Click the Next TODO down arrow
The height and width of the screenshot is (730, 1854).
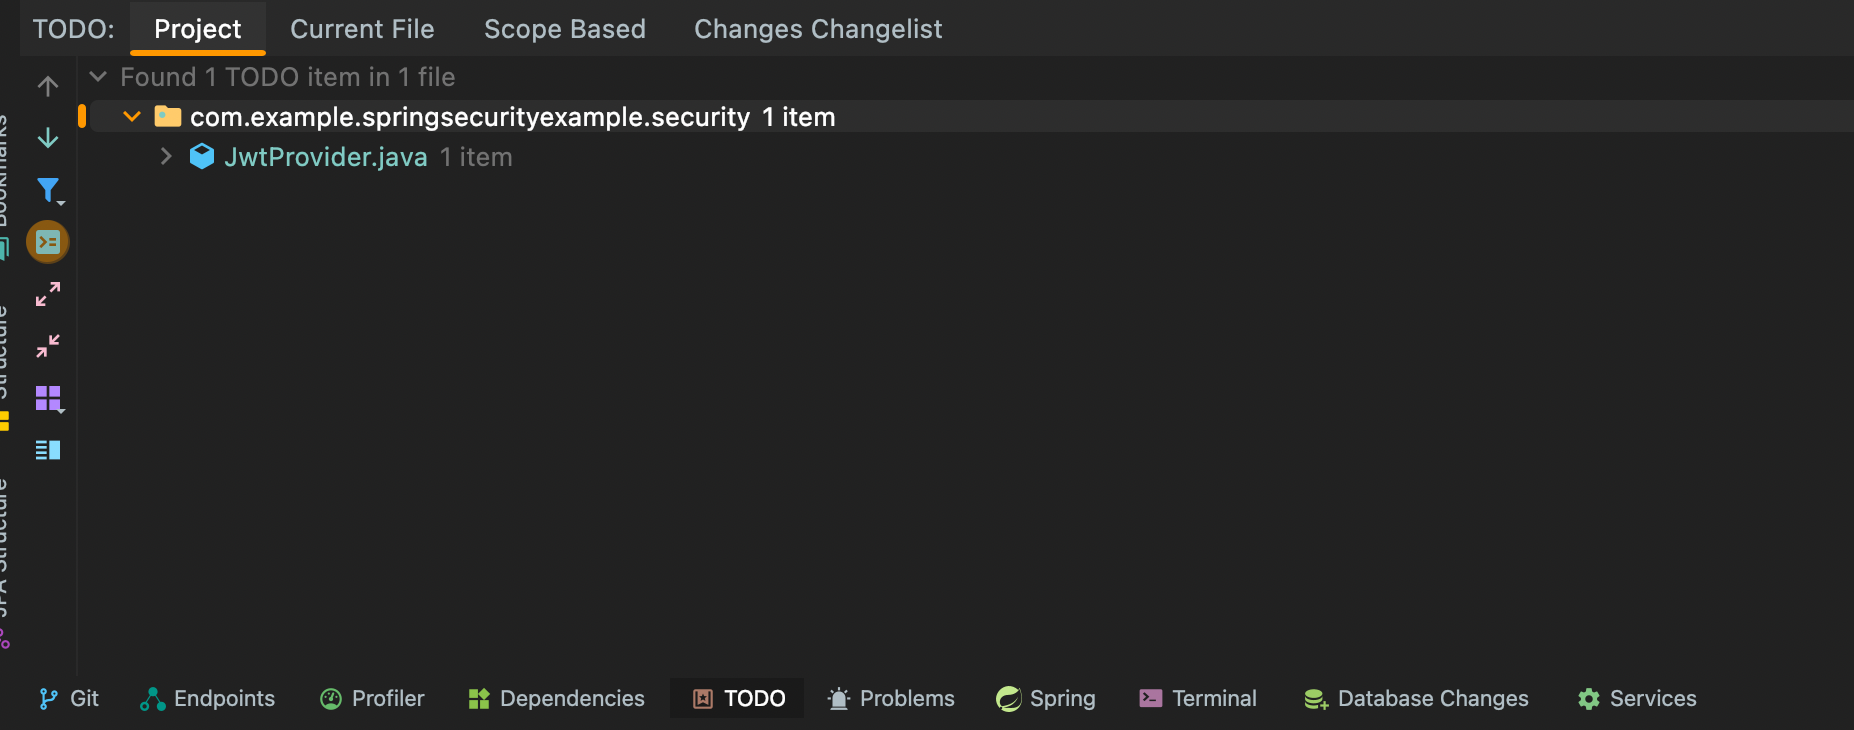tap(47, 138)
